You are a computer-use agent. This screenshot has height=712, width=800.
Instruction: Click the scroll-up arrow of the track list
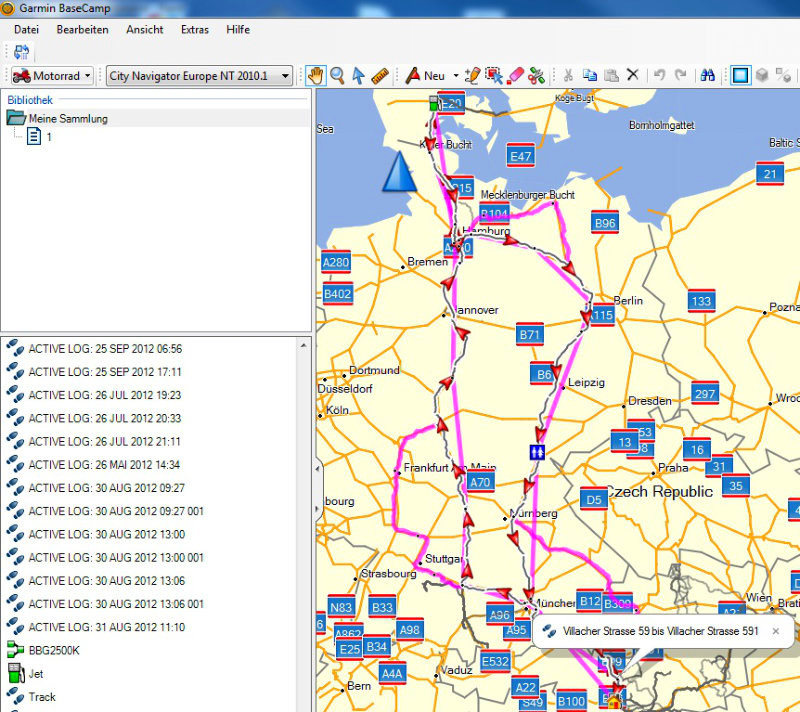tap(304, 345)
